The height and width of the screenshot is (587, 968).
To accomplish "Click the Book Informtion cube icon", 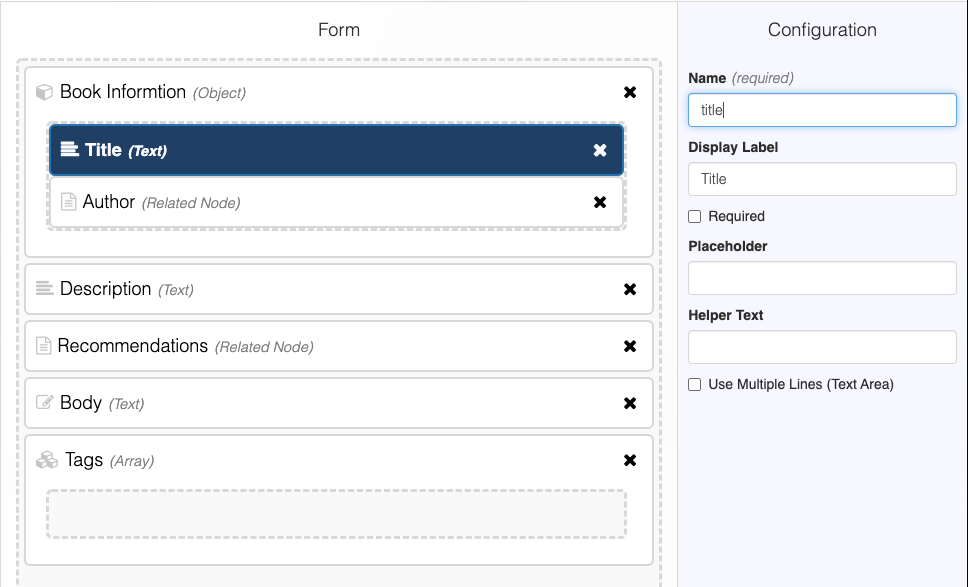I will click(x=44, y=92).
